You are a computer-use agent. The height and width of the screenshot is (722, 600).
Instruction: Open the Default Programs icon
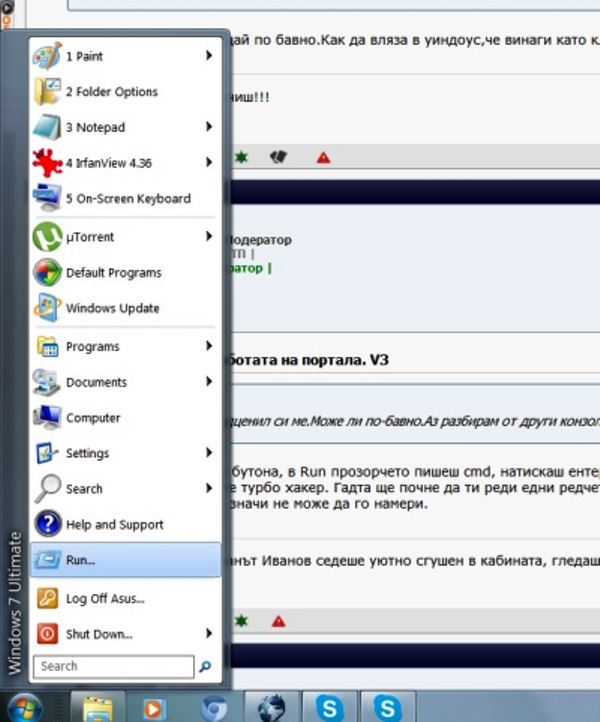tap(47, 272)
